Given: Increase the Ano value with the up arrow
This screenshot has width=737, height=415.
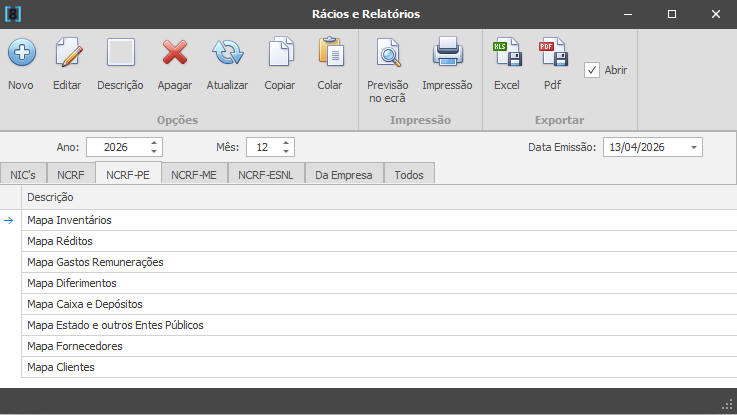Looking at the screenshot, I should tap(153, 142).
